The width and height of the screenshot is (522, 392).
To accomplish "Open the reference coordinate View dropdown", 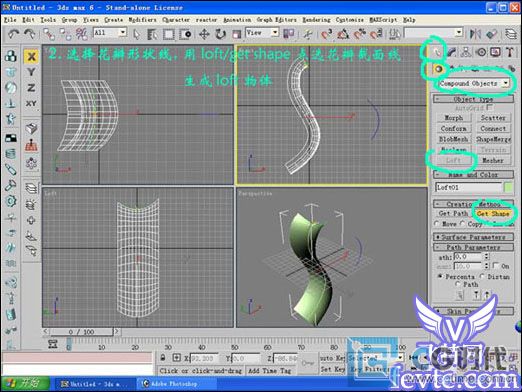I will [275, 32].
